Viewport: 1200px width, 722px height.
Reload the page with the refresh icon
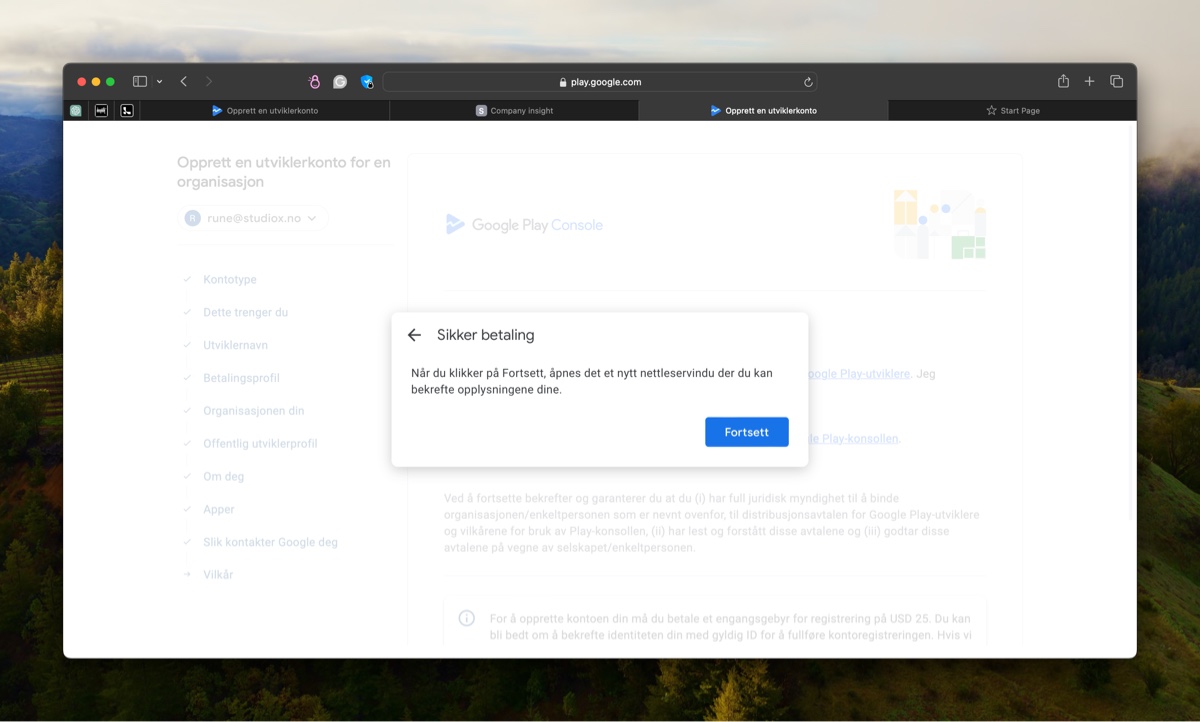coord(808,82)
